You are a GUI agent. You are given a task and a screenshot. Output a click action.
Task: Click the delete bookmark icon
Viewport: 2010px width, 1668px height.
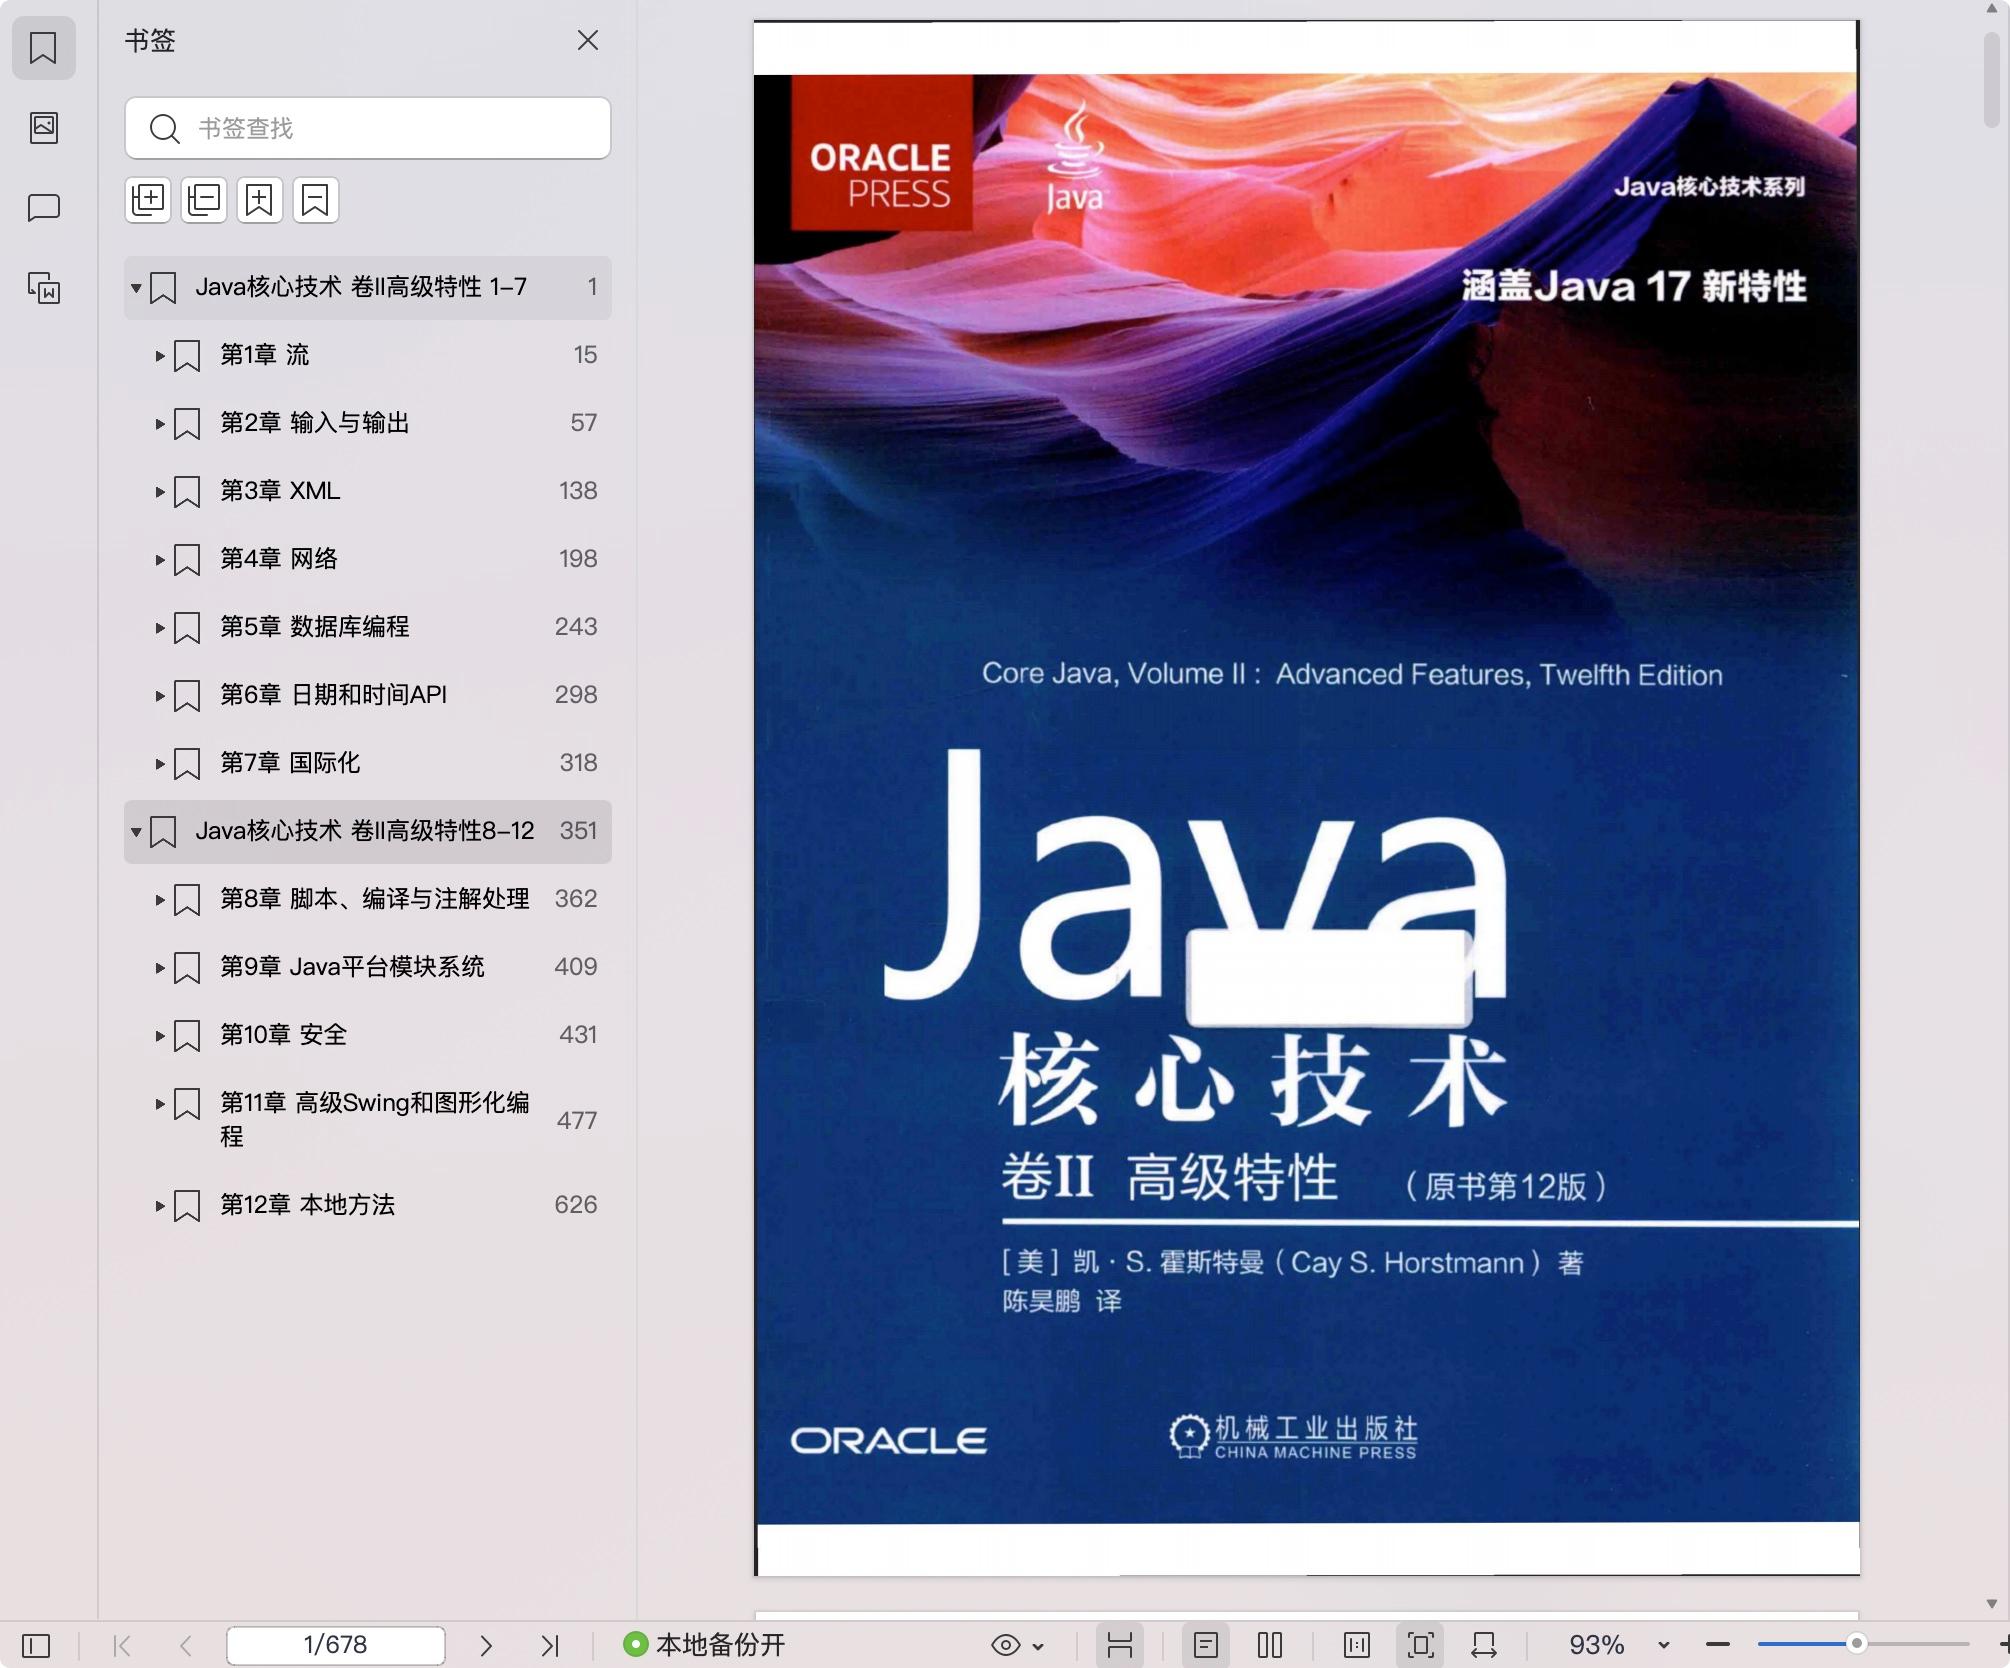tap(316, 200)
